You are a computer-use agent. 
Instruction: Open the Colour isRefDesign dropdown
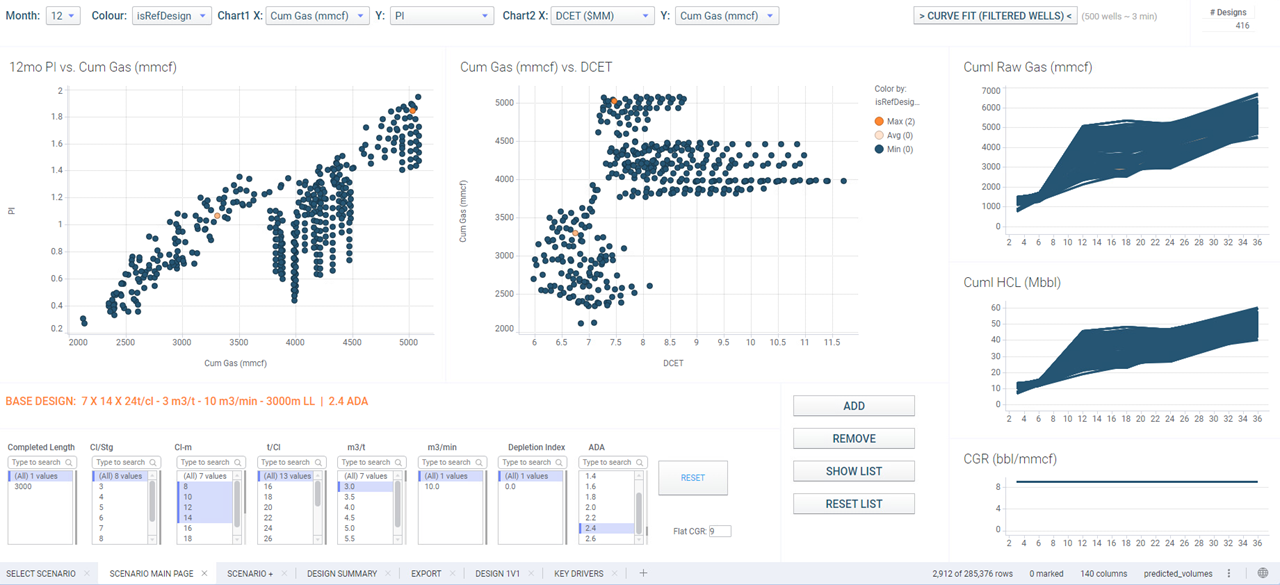pyautogui.click(x=171, y=16)
